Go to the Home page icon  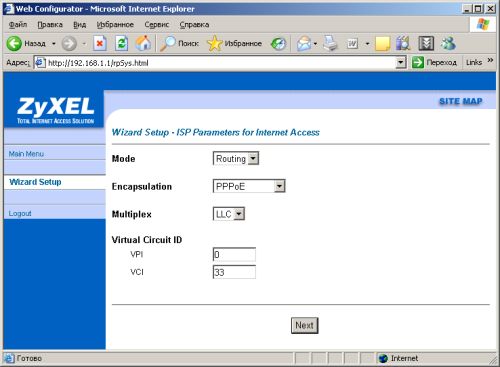point(143,43)
